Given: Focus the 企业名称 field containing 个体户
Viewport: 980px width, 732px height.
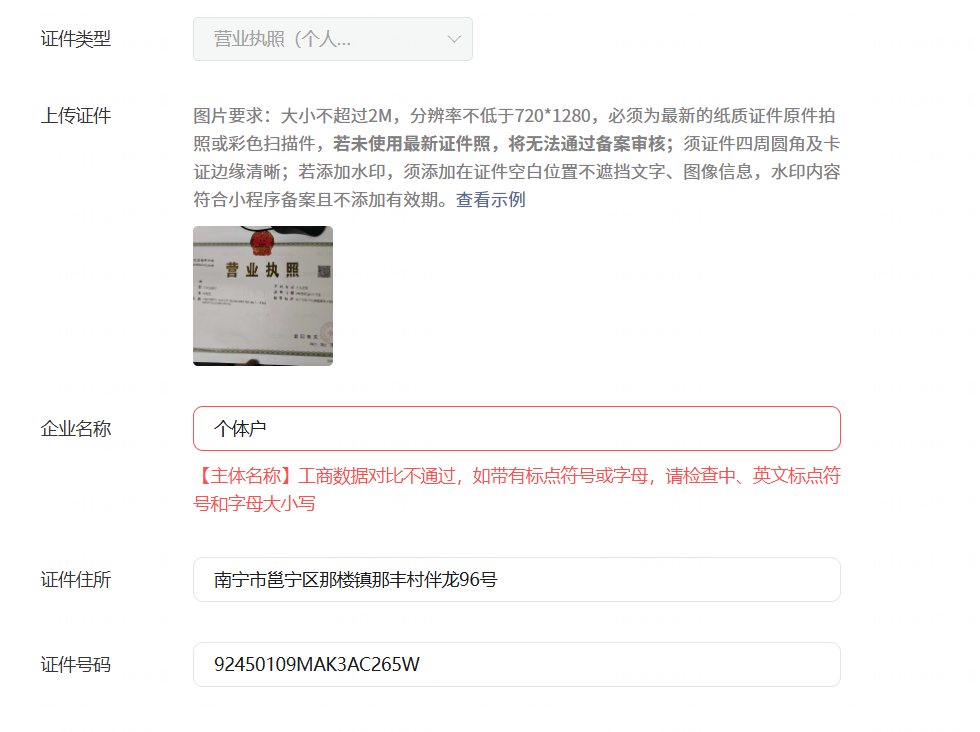Looking at the screenshot, I should (x=516, y=428).
